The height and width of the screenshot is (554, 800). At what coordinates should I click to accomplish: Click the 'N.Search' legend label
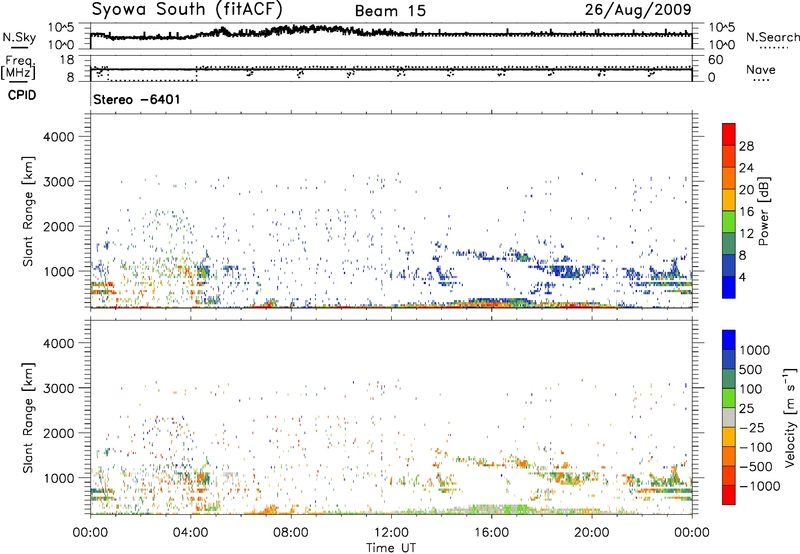[772, 37]
